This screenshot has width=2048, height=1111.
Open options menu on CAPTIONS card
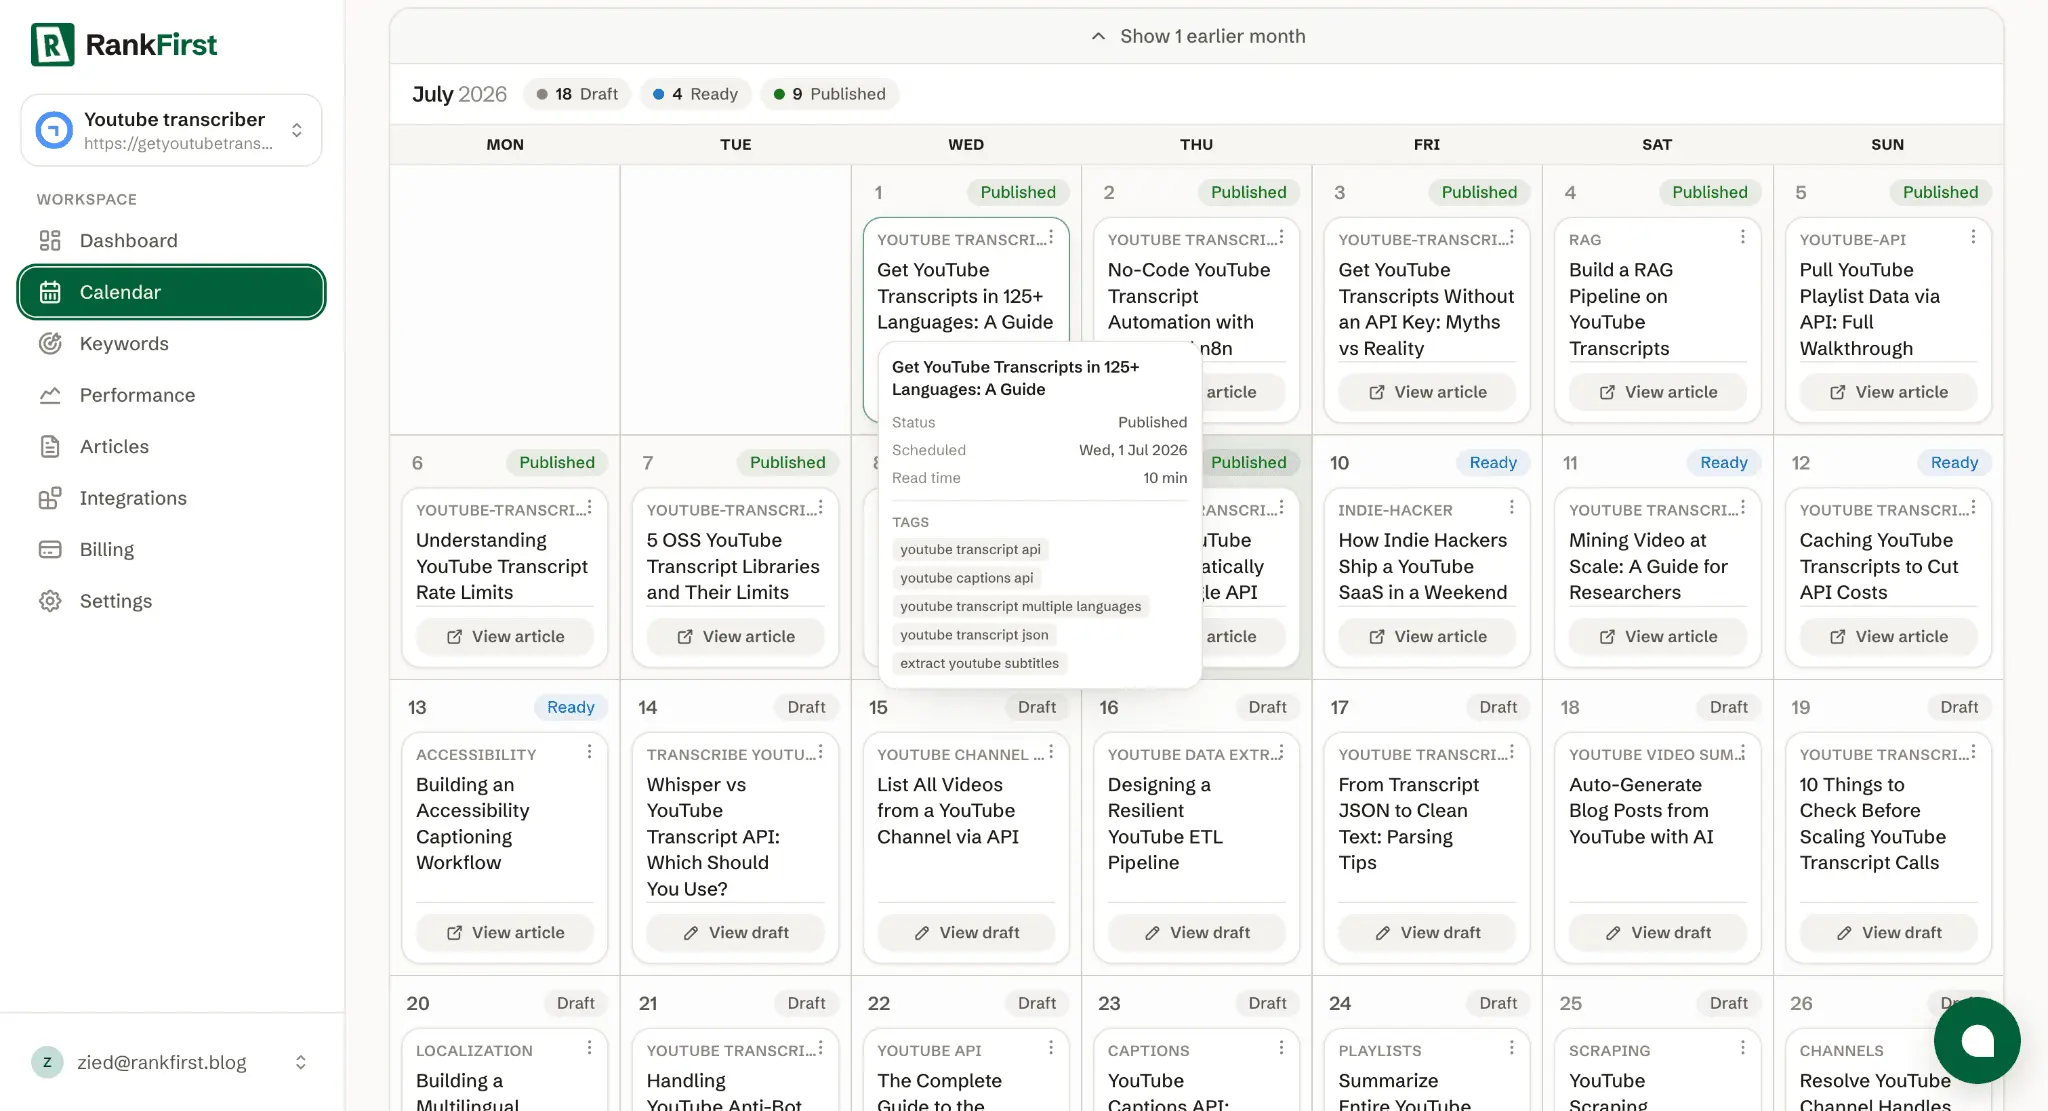1281,1047
